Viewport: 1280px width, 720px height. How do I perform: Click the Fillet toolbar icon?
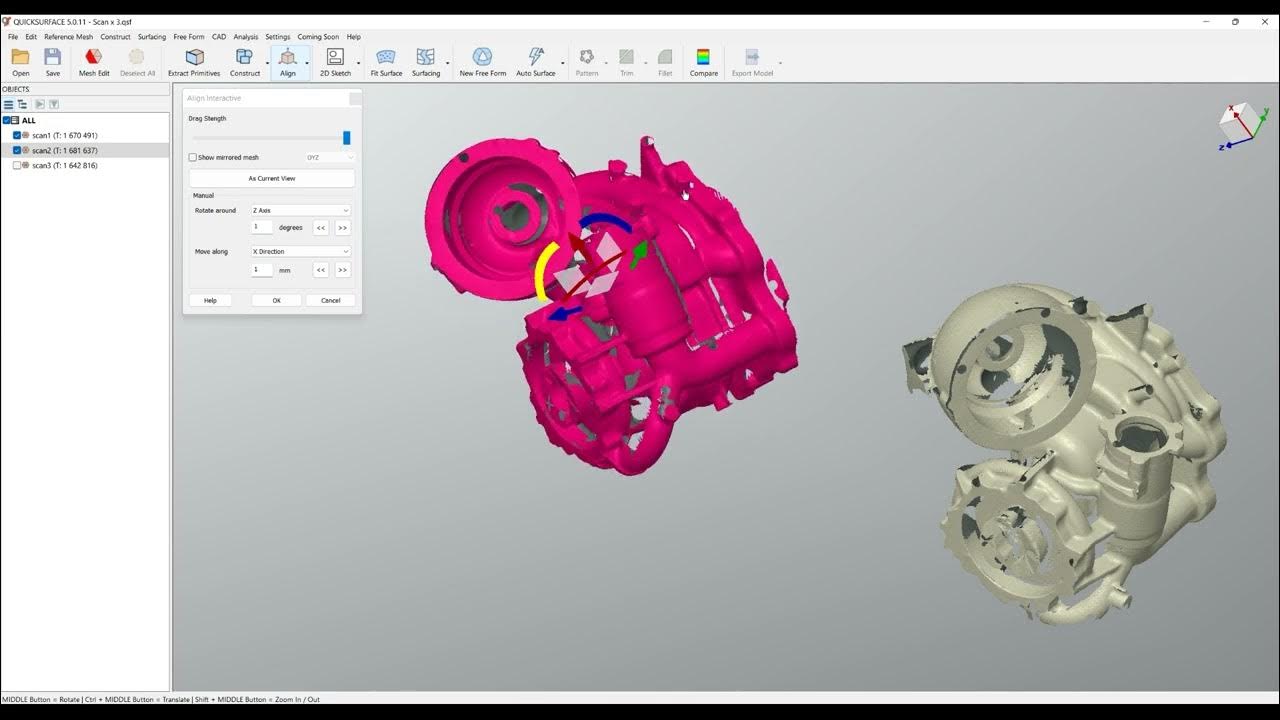point(665,57)
